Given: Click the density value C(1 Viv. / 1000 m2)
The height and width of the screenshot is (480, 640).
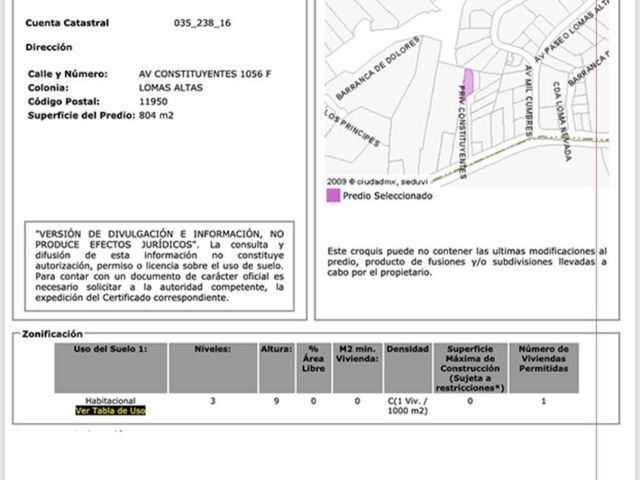Looking at the screenshot, I should (407, 406).
